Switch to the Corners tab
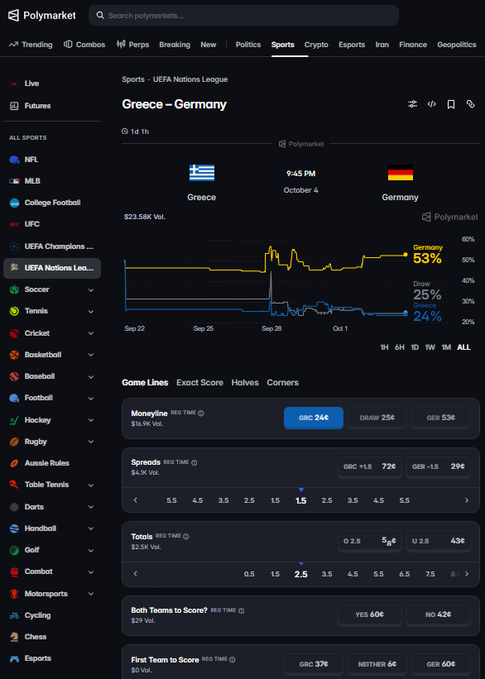485x679 pixels. (283, 383)
